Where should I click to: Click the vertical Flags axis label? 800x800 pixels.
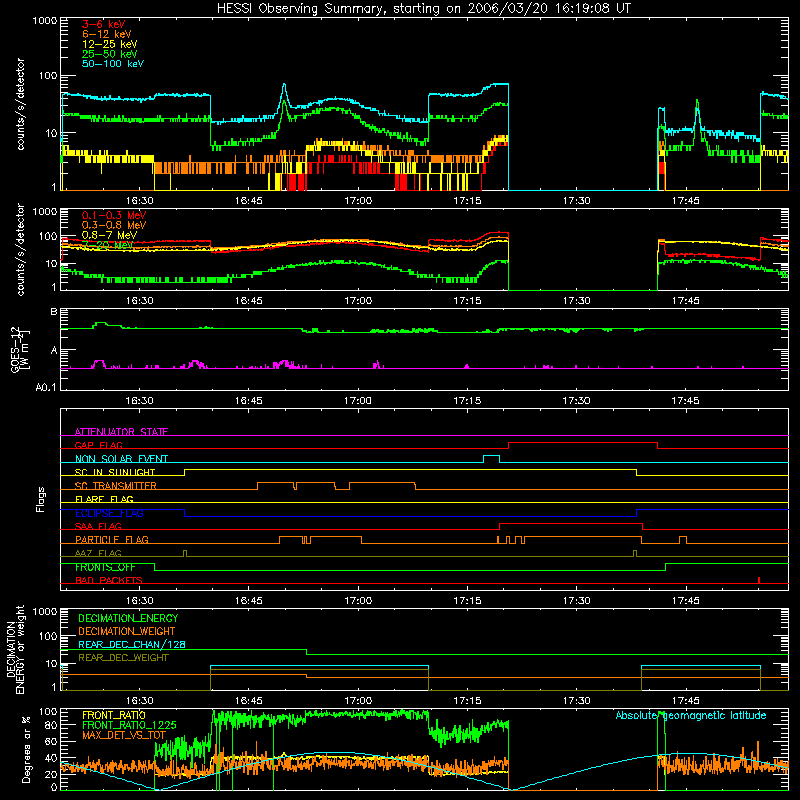pyautogui.click(x=41, y=499)
